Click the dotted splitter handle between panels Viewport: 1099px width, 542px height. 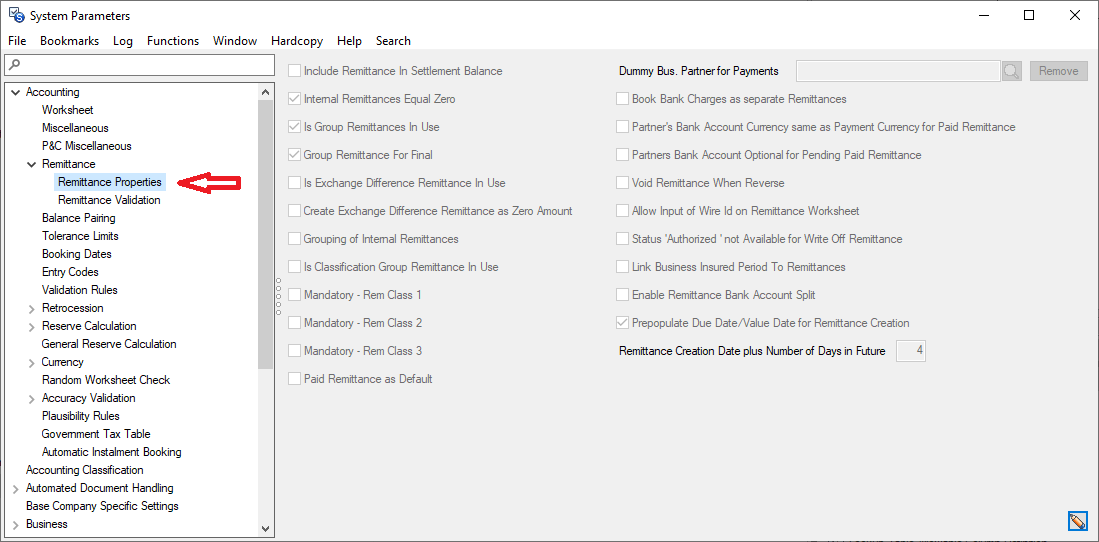click(x=278, y=295)
